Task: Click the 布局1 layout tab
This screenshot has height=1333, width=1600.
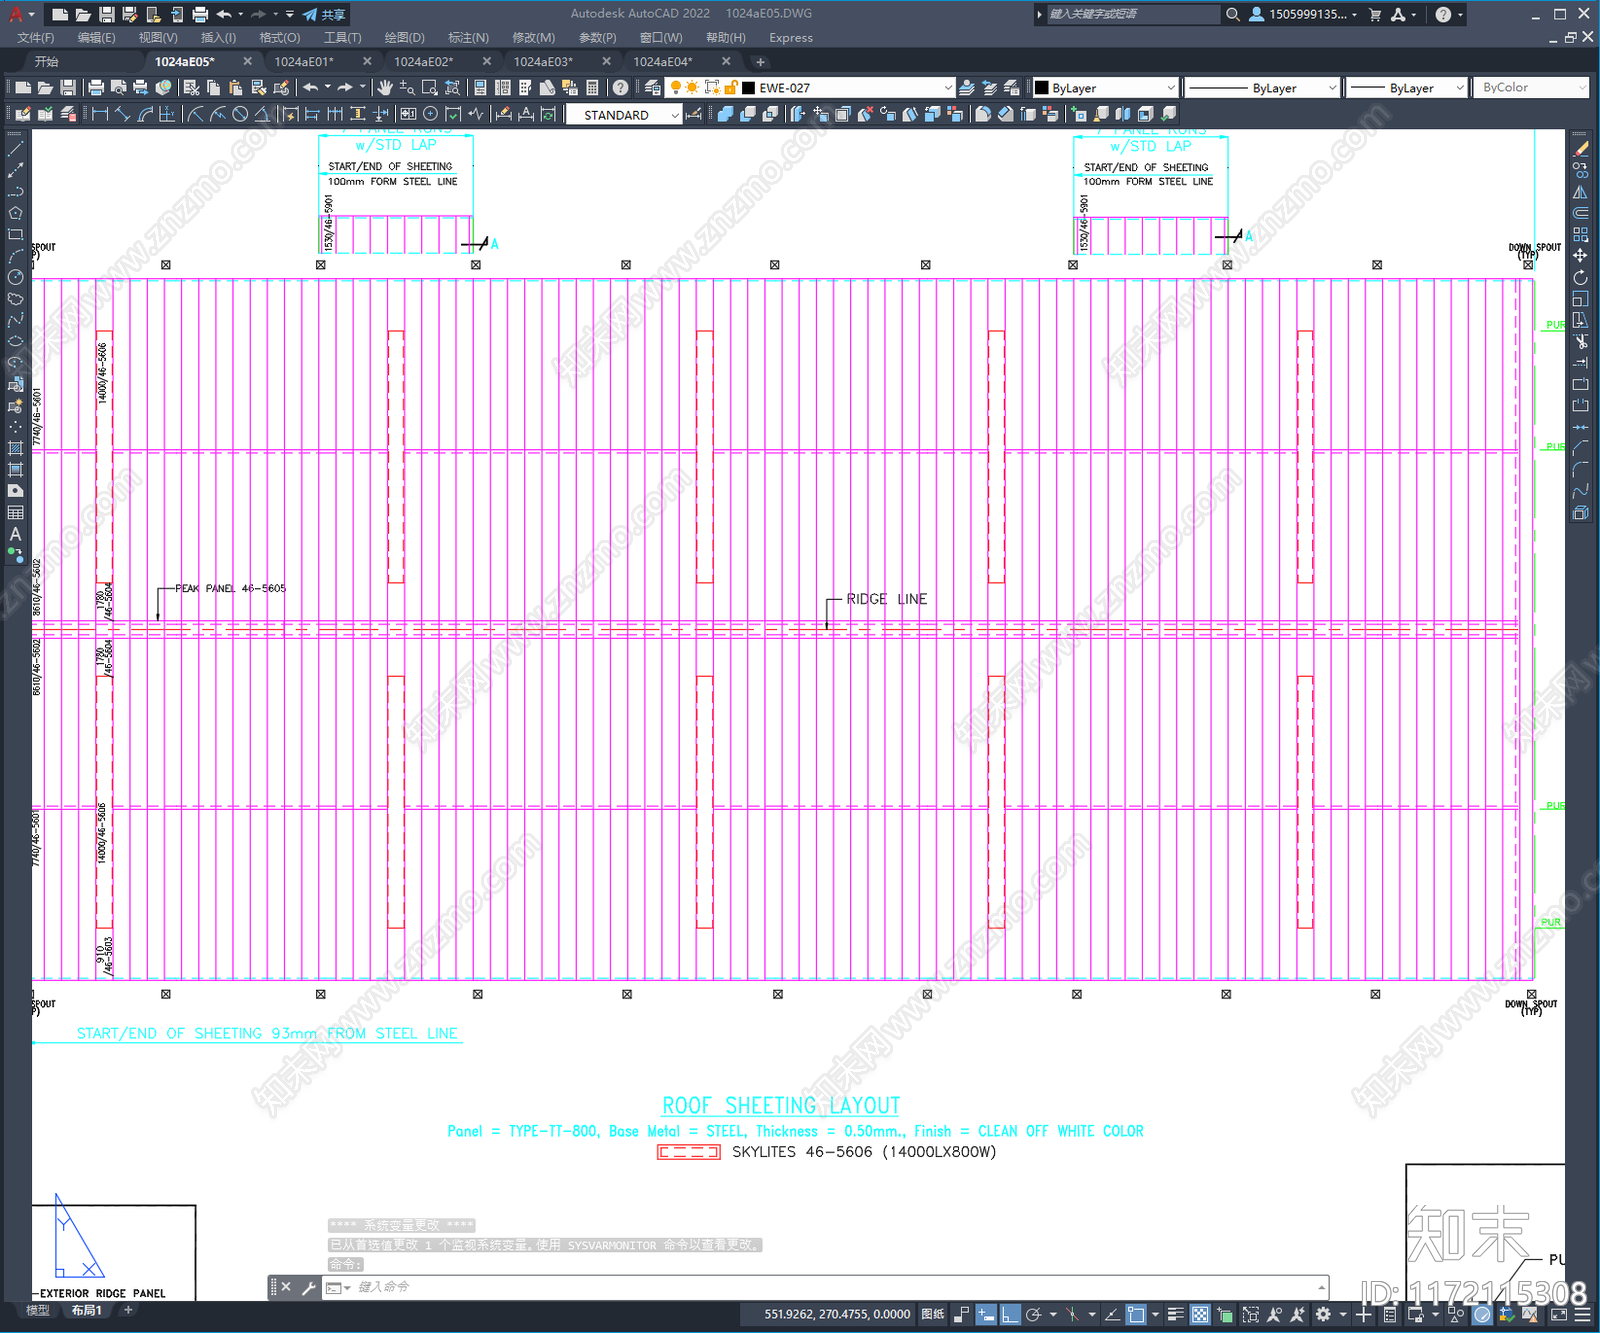Action: point(86,1310)
